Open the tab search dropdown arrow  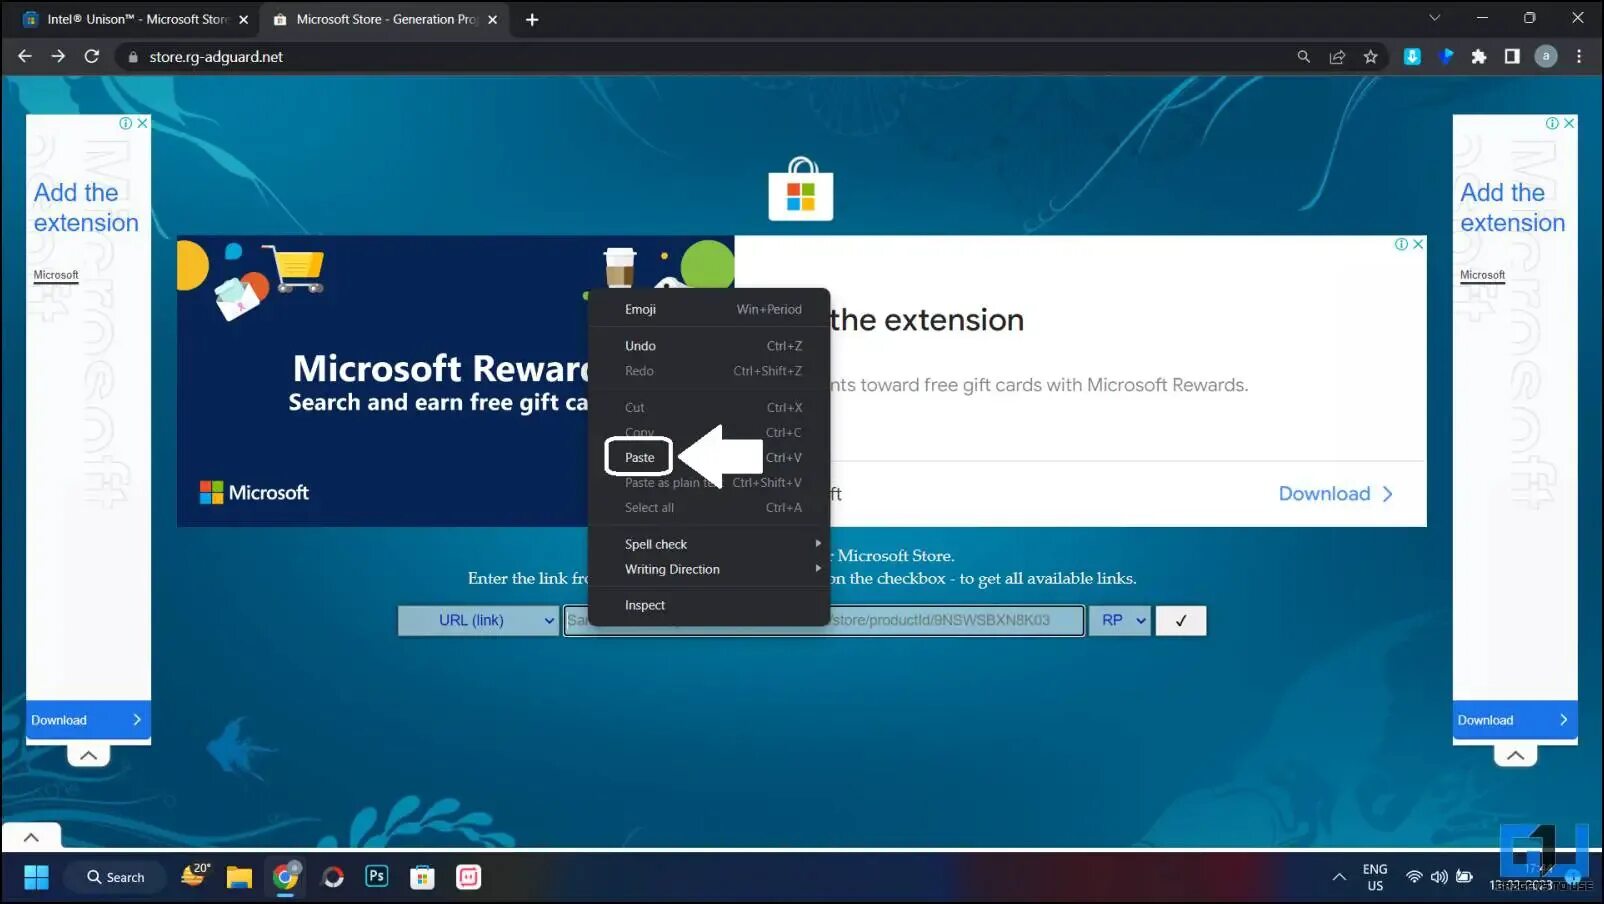(1435, 18)
